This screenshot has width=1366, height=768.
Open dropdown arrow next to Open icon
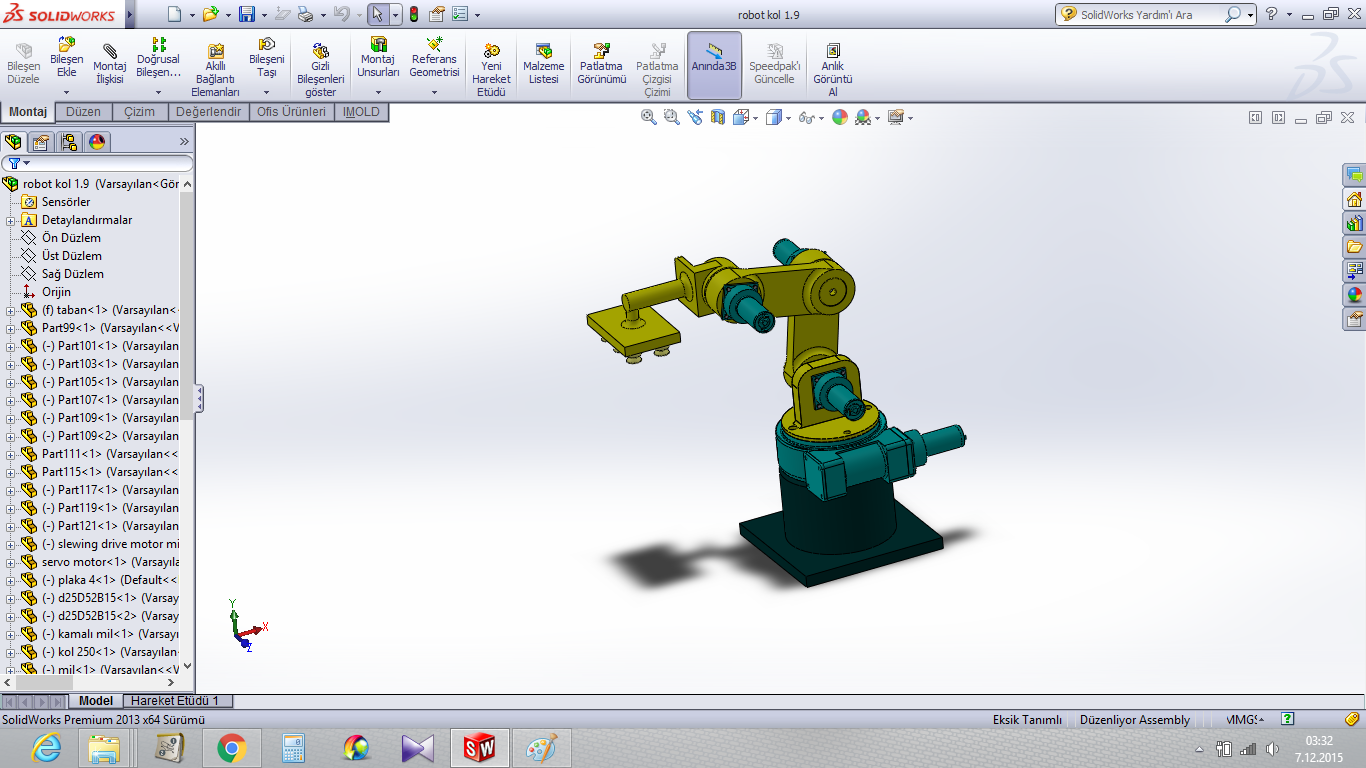click(227, 15)
